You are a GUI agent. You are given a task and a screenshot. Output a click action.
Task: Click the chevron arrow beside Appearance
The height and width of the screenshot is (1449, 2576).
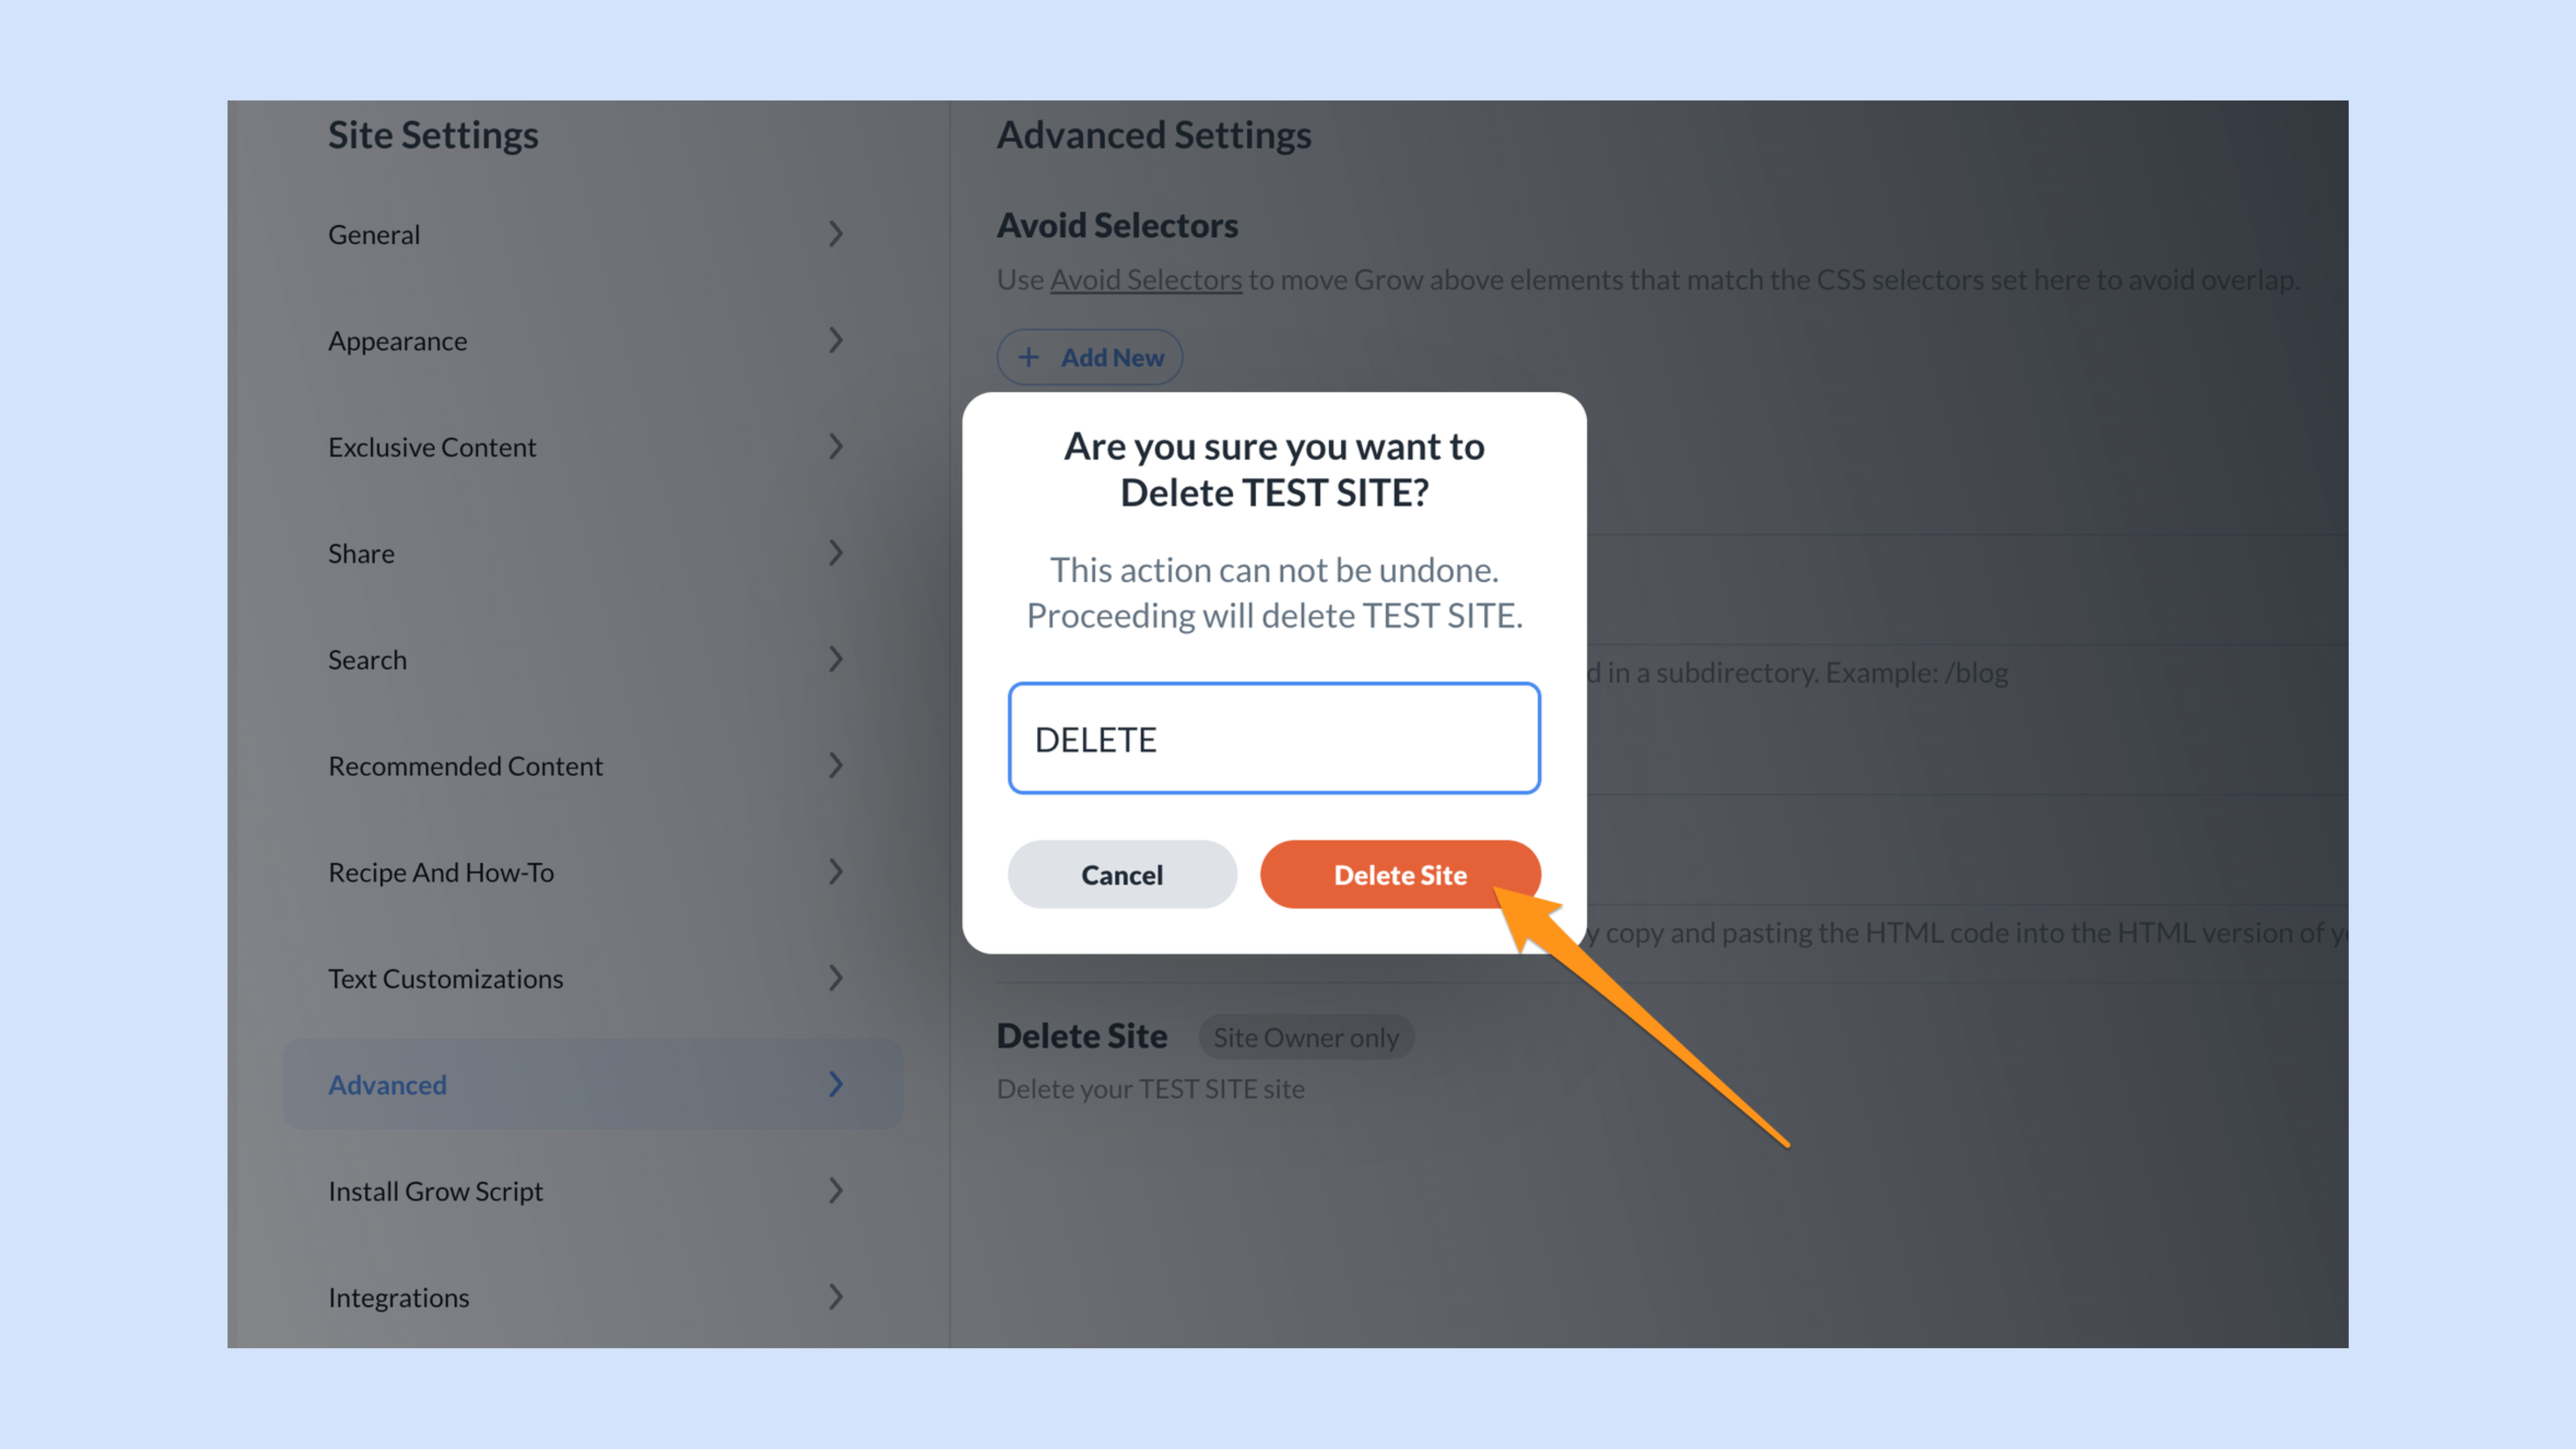(x=836, y=340)
